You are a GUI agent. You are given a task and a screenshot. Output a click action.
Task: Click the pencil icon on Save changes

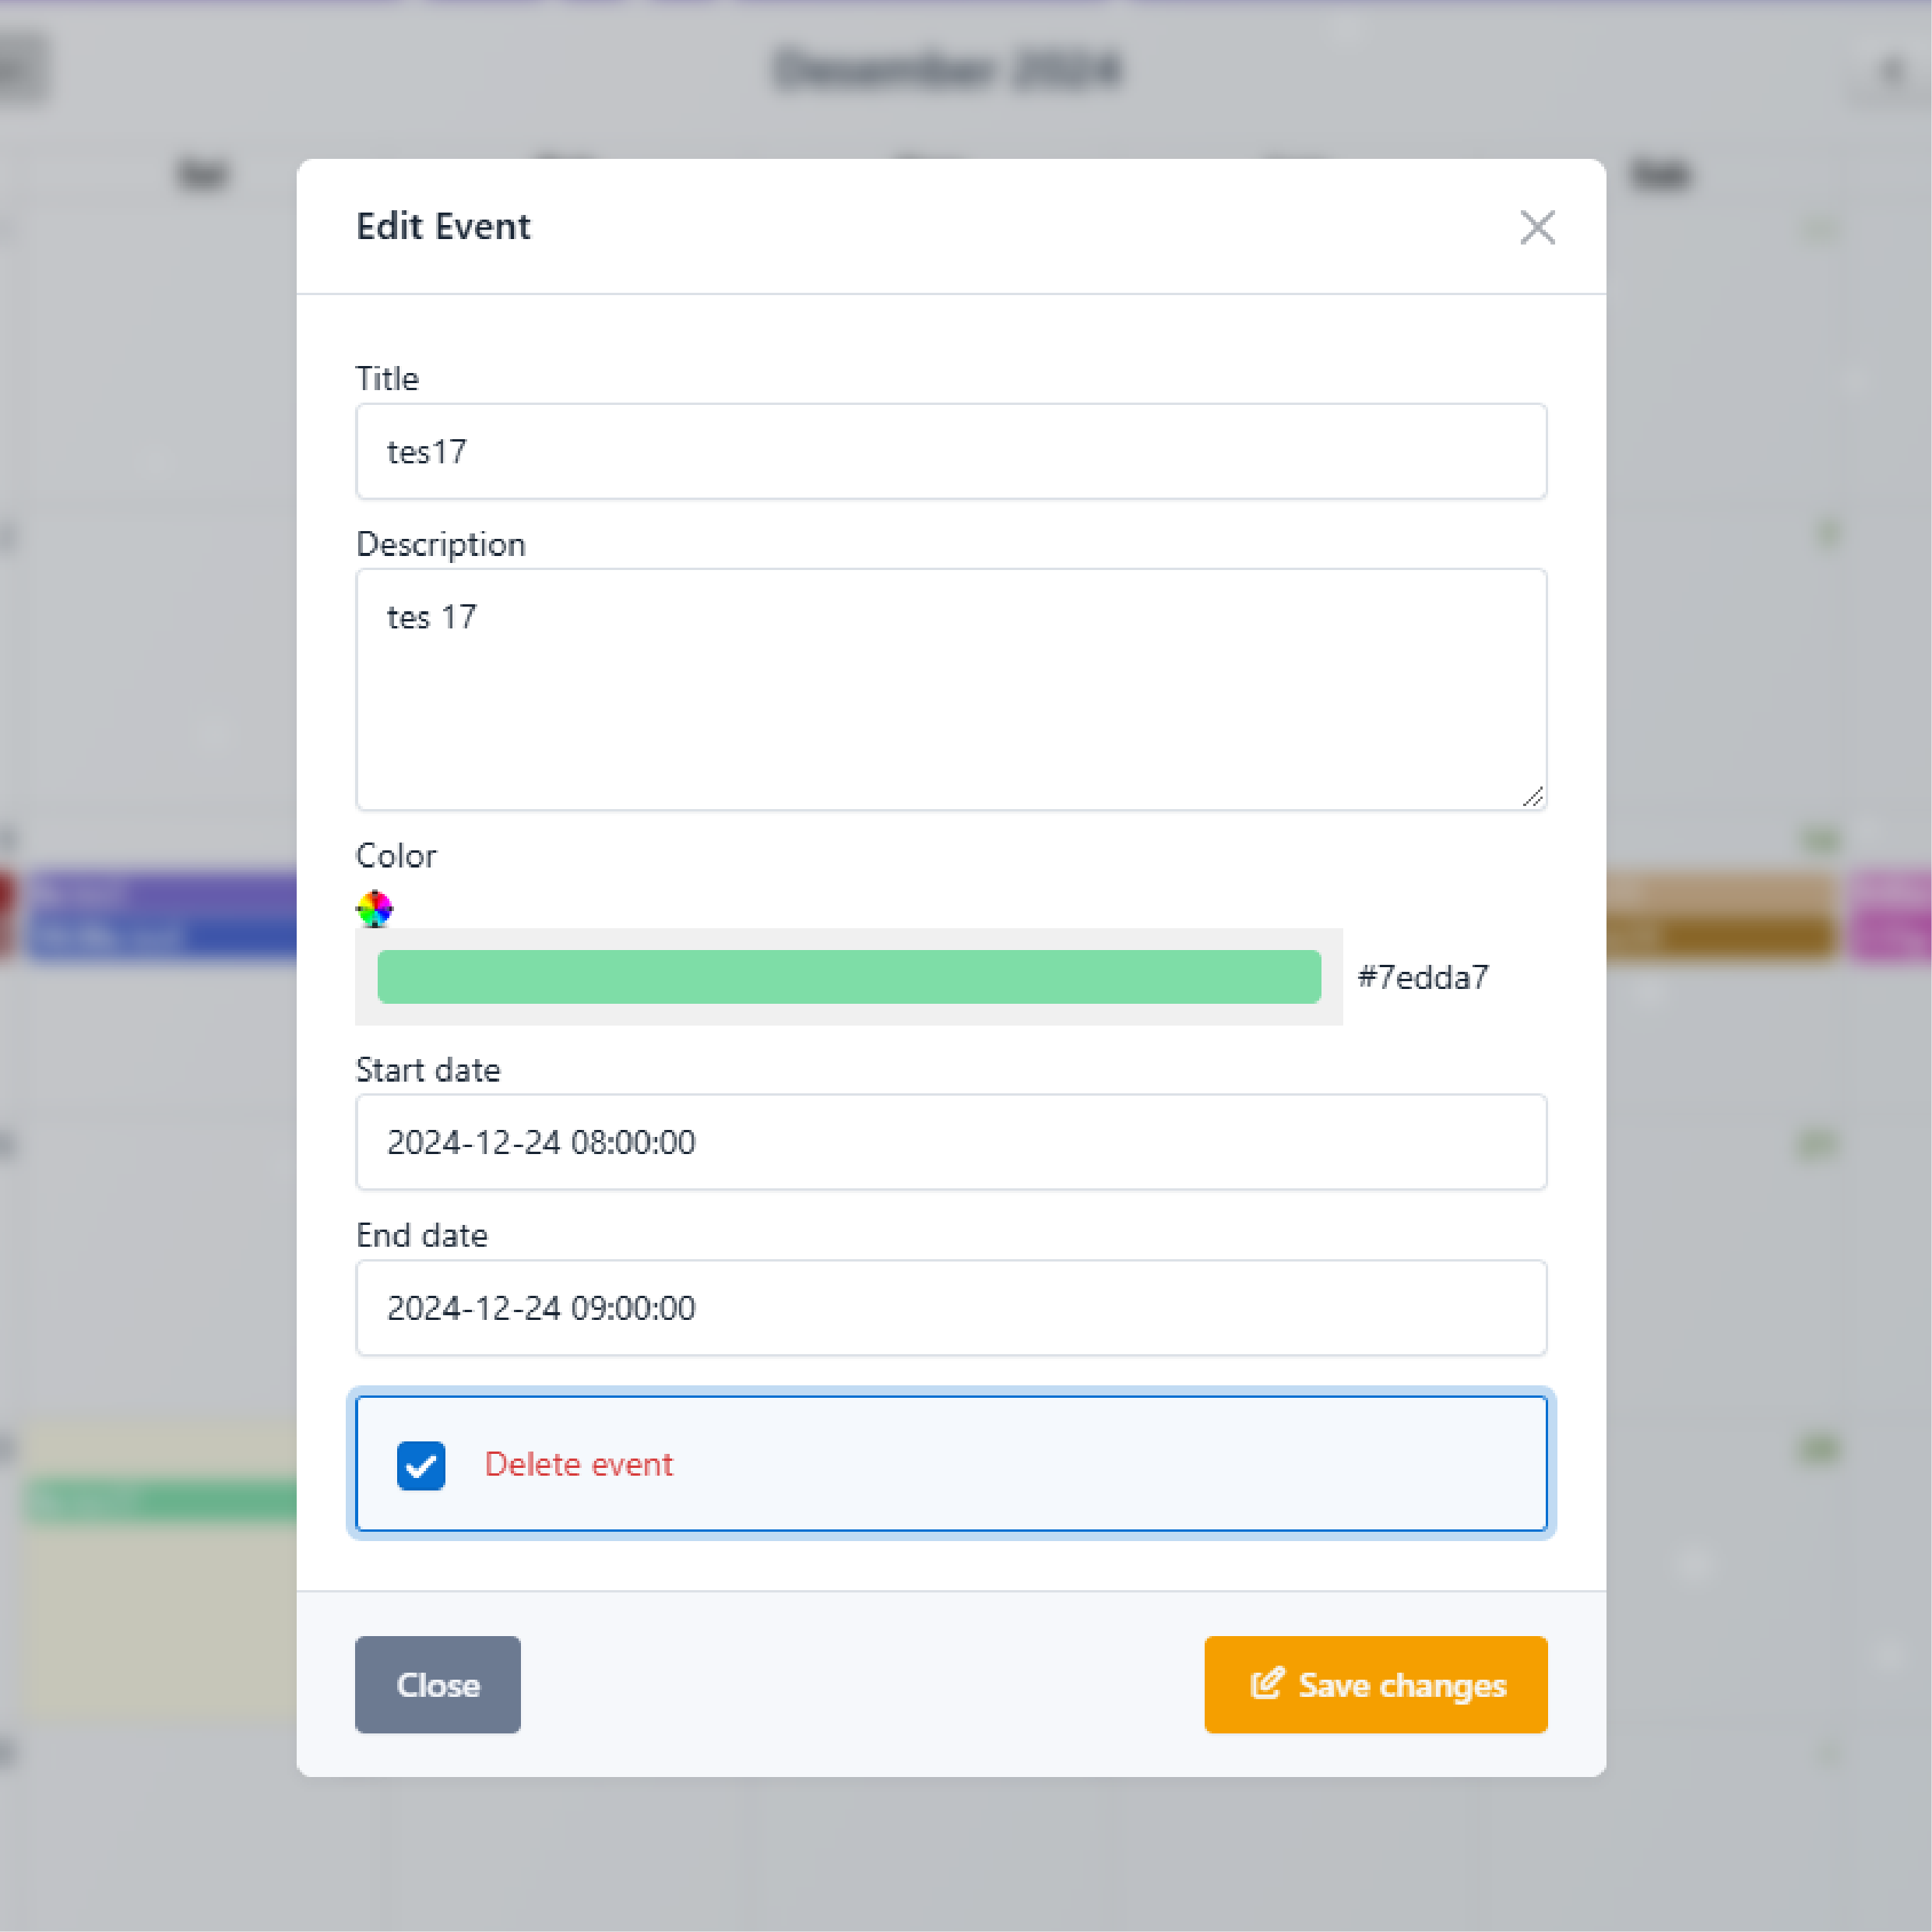[1266, 1684]
